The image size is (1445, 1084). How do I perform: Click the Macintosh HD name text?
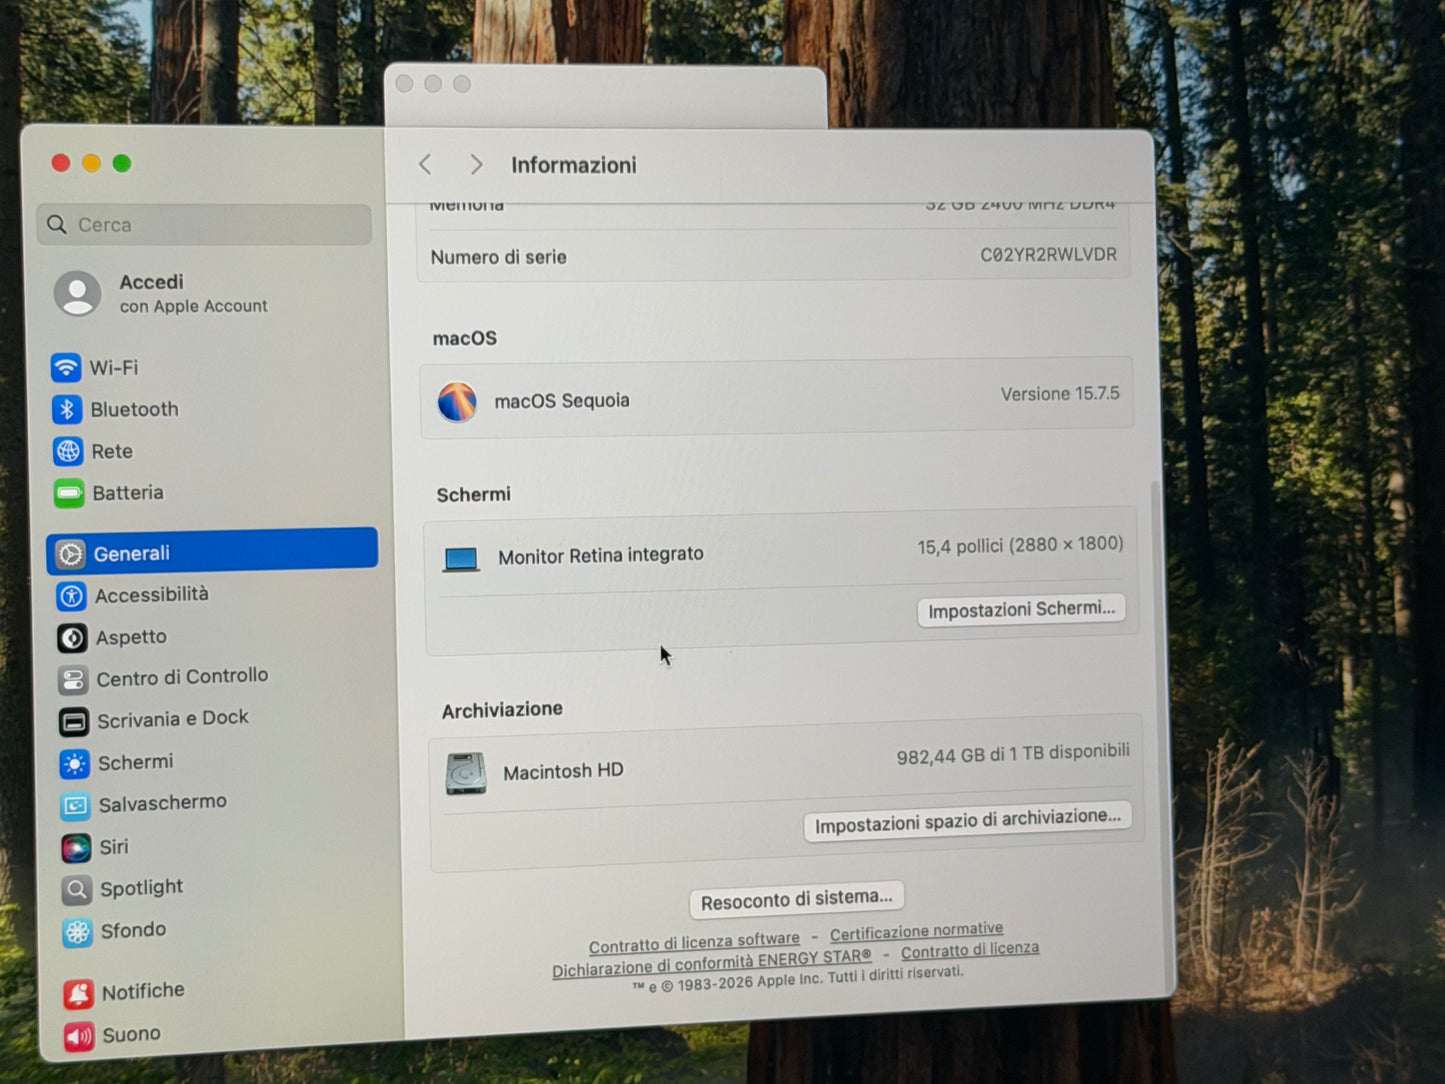(x=563, y=771)
